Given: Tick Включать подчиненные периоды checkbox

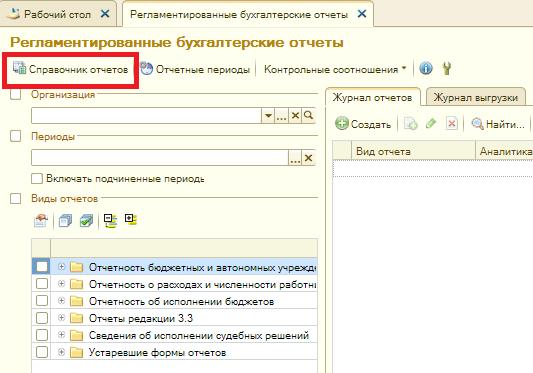Looking at the screenshot, I should [37, 179].
